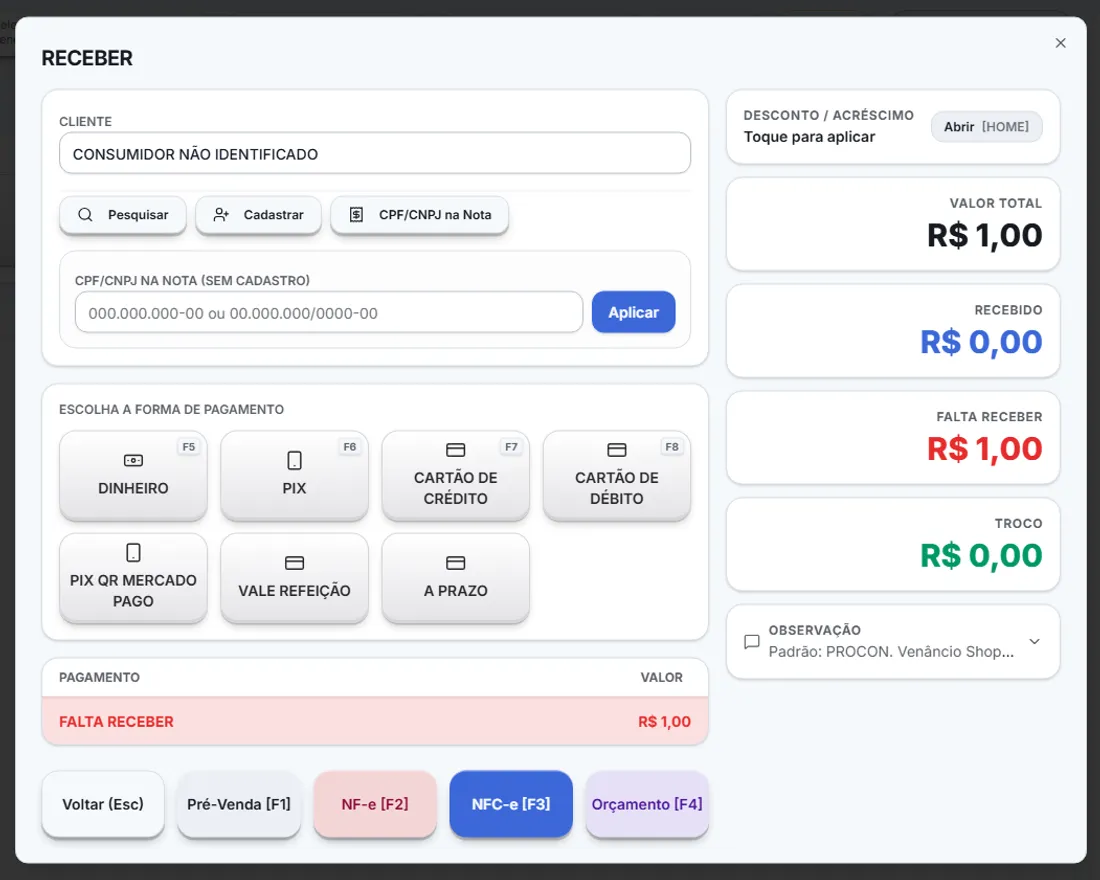1100x880 pixels.
Task: Click the F8 badge on CARTÃO DE DÉBITO
Action: pyautogui.click(x=672, y=447)
